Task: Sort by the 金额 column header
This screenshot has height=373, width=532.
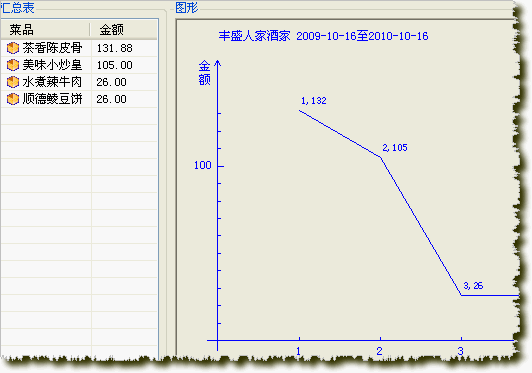Action: coord(124,30)
